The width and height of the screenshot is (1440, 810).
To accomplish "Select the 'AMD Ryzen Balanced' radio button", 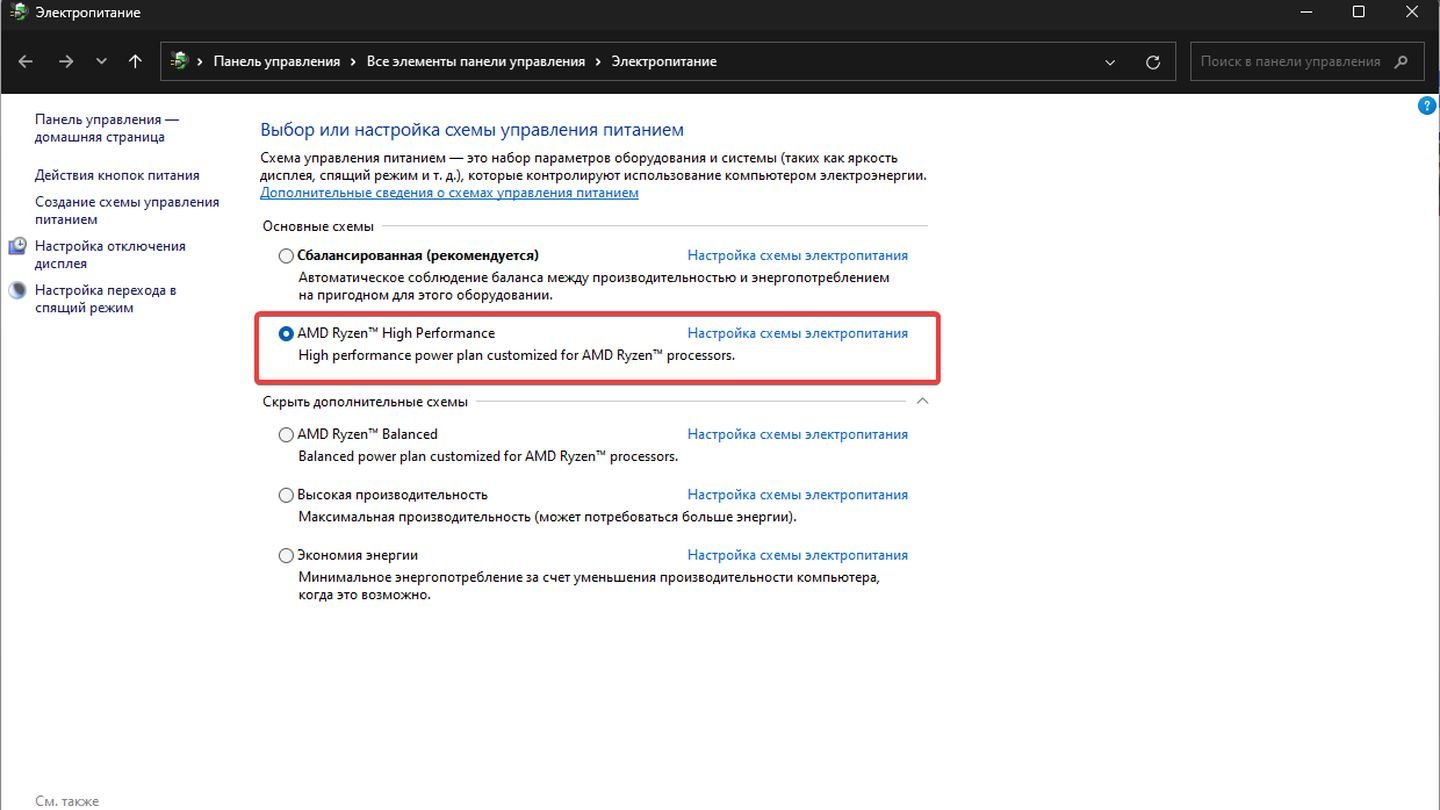I will 286,435.
